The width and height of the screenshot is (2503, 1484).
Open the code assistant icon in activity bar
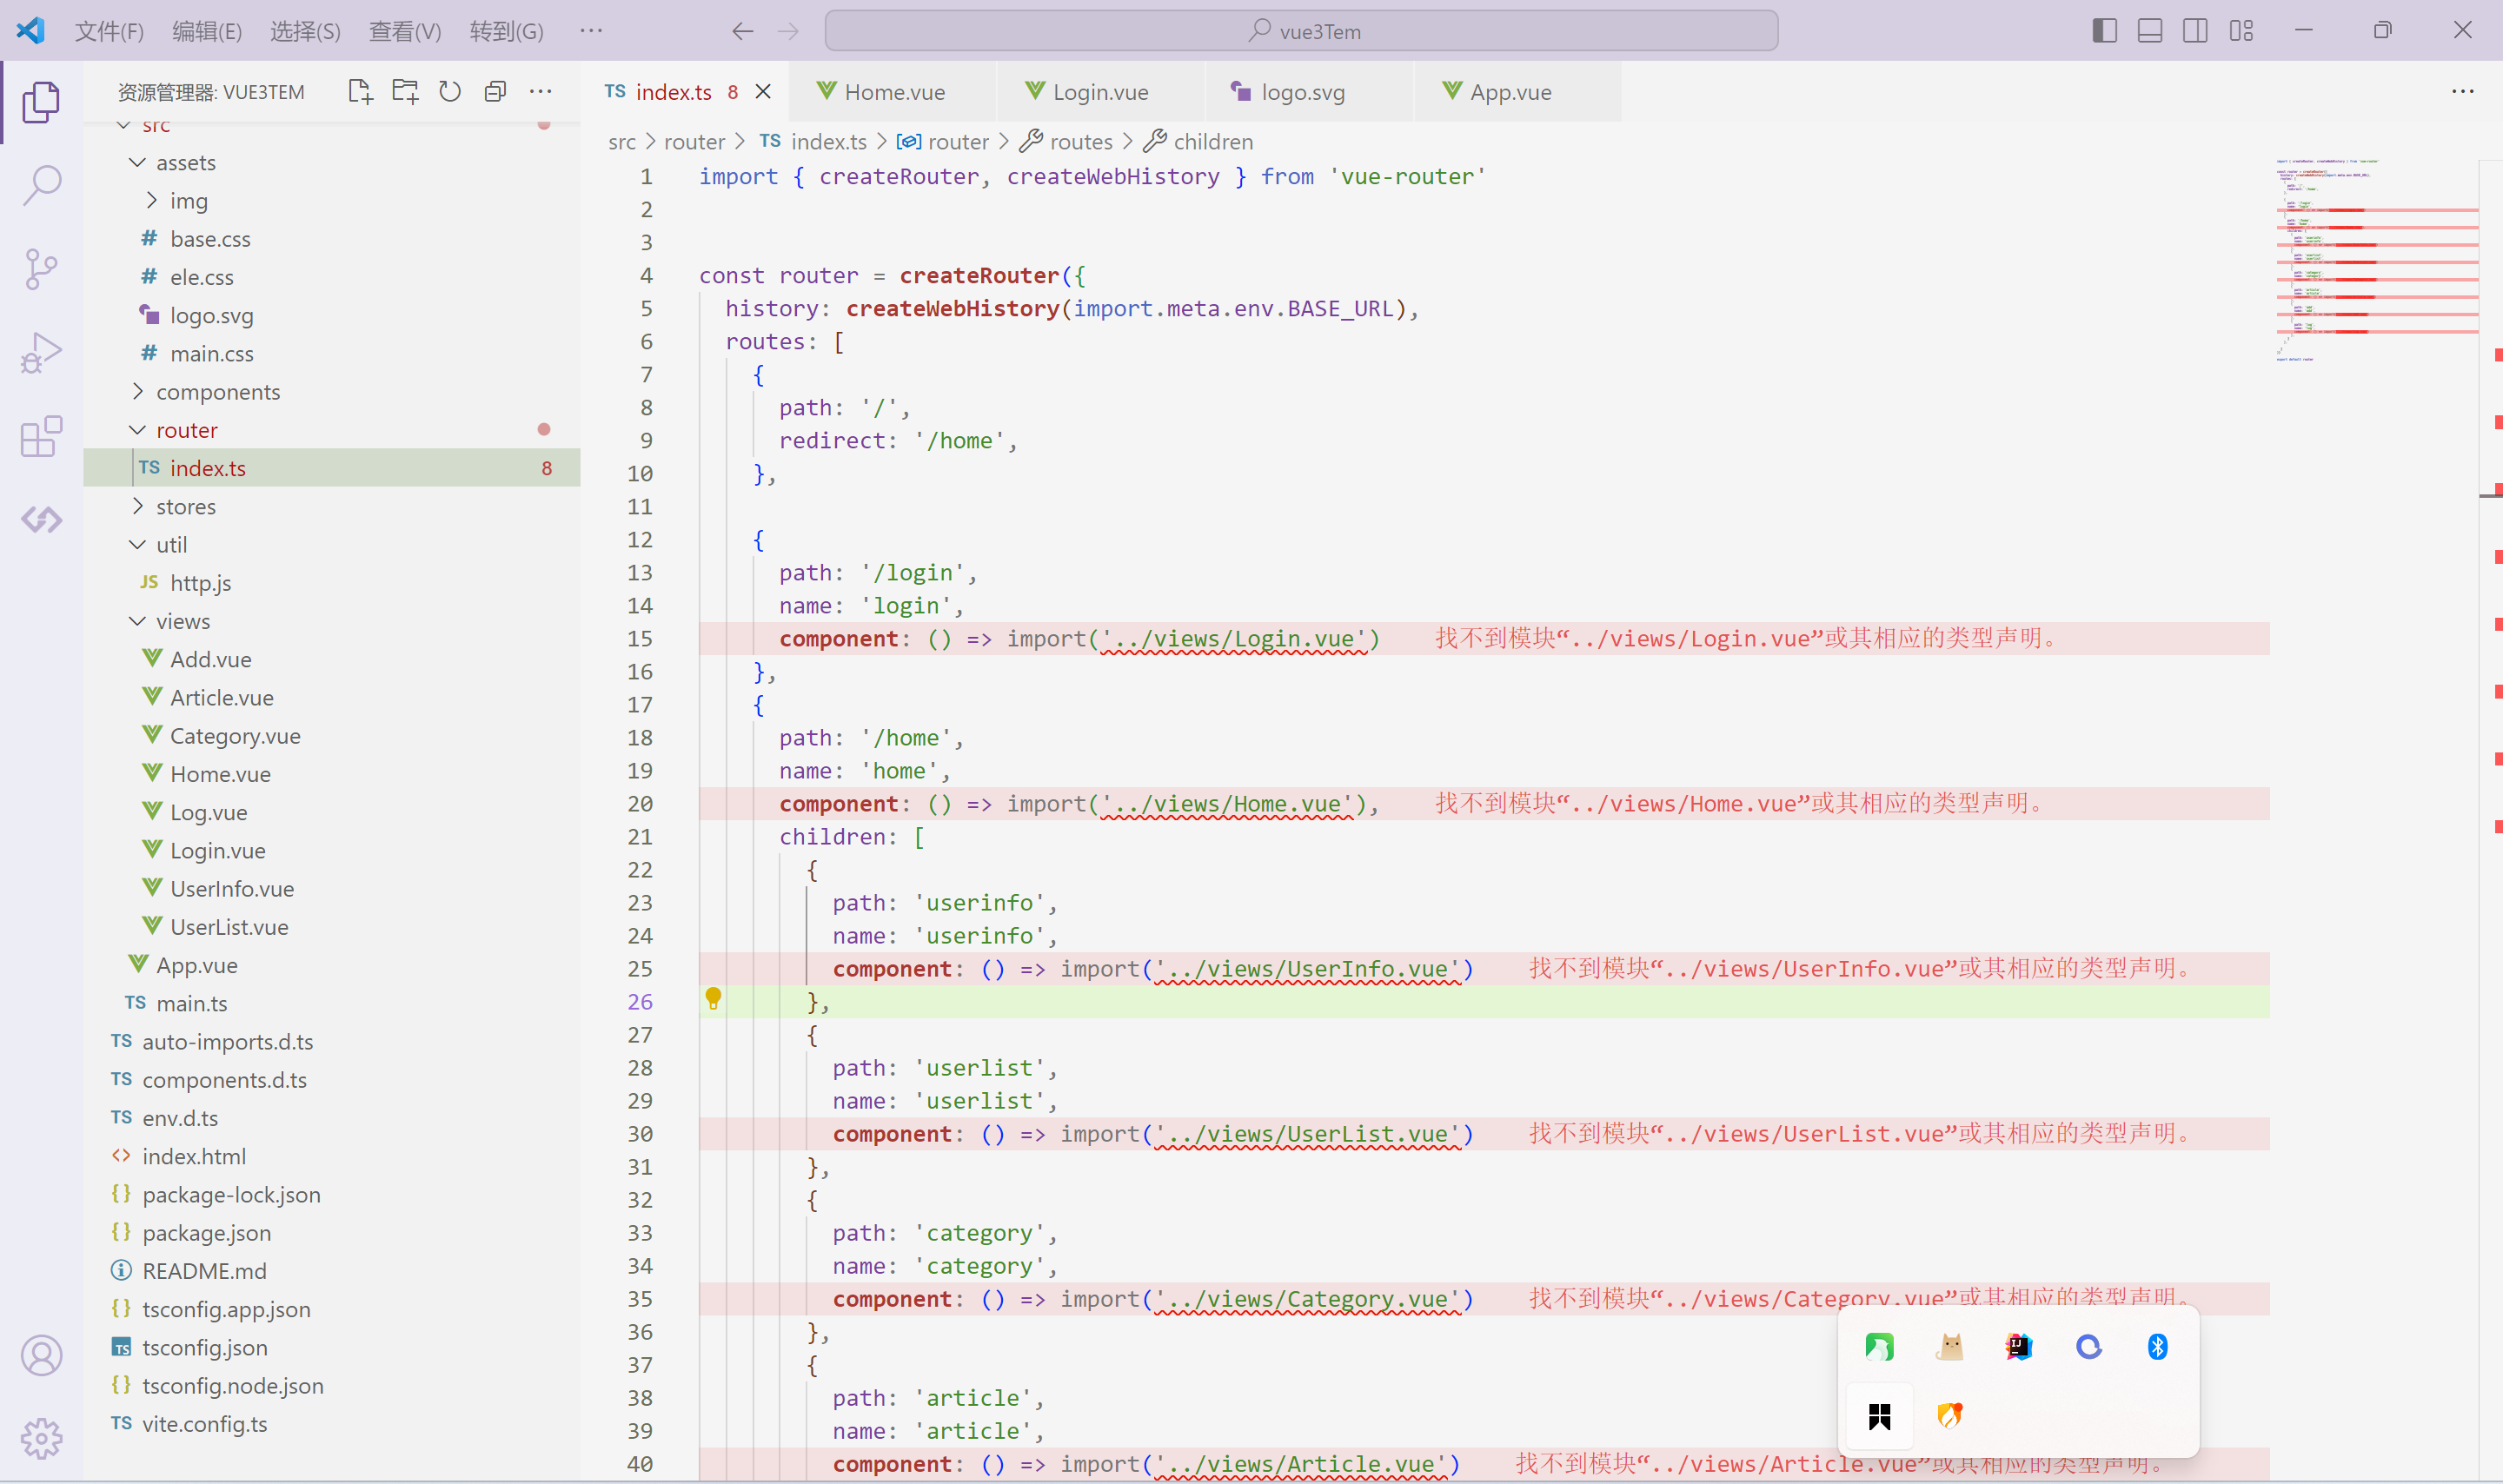[x=41, y=520]
